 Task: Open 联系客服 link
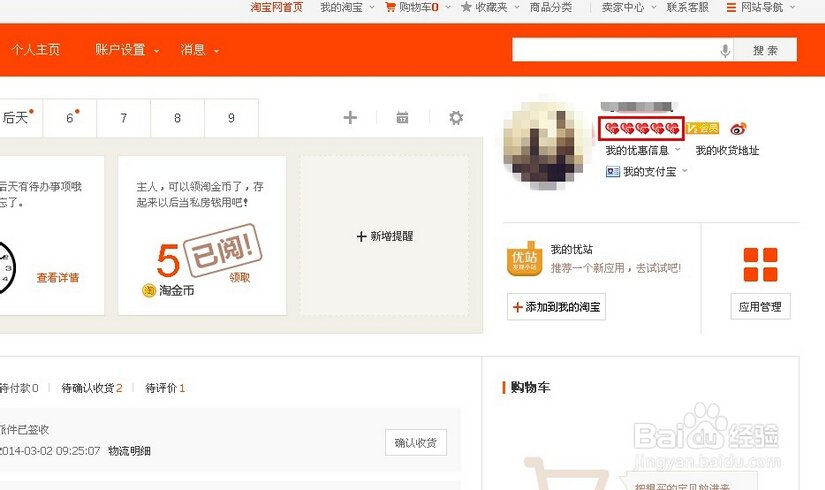click(x=688, y=7)
